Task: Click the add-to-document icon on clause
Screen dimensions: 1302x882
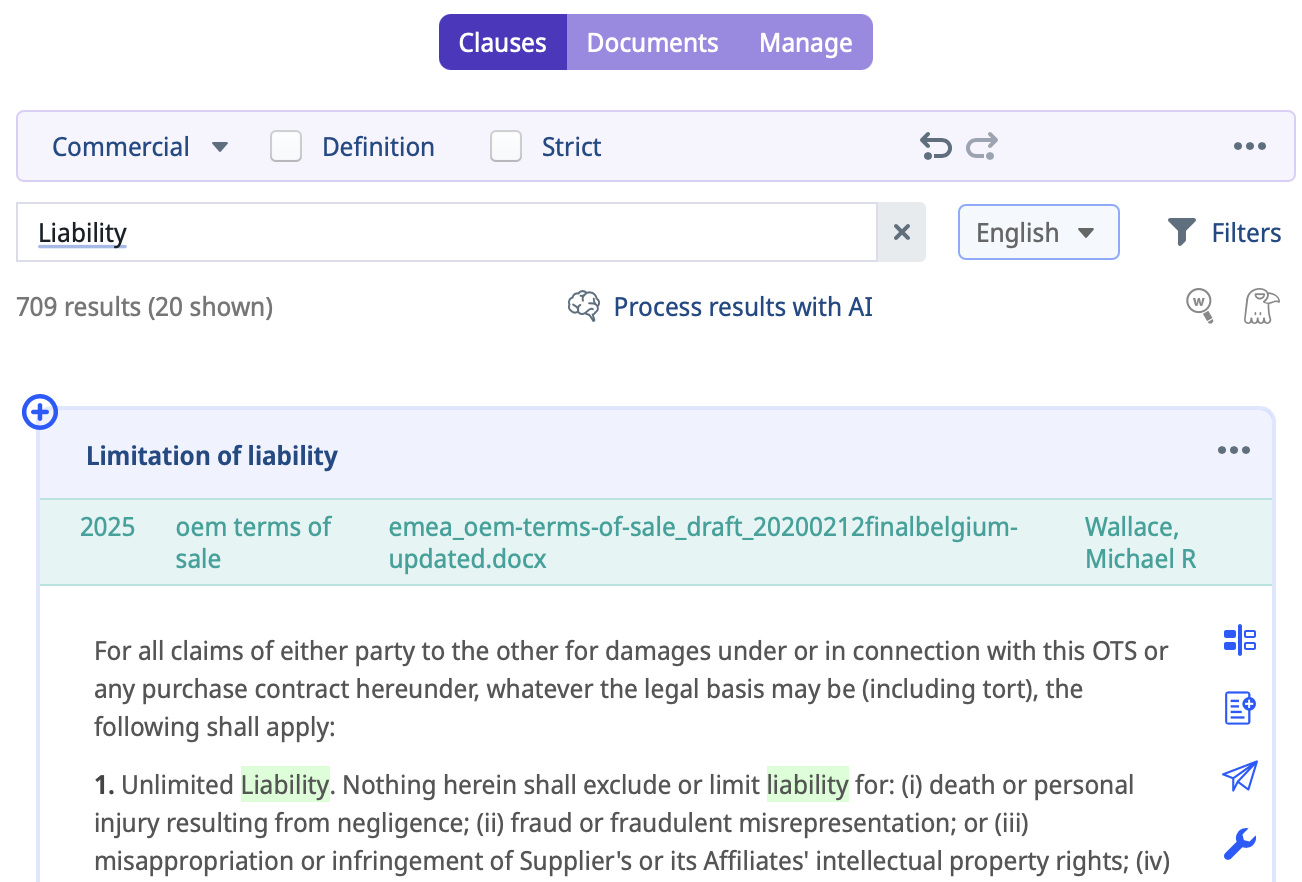Action: coord(1240,708)
